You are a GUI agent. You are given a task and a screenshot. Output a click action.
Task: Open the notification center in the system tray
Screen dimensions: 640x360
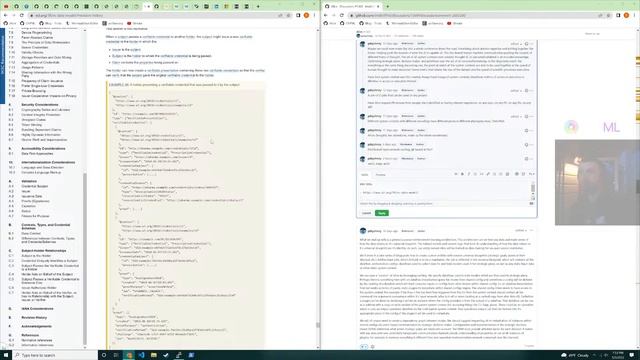tap(632, 355)
